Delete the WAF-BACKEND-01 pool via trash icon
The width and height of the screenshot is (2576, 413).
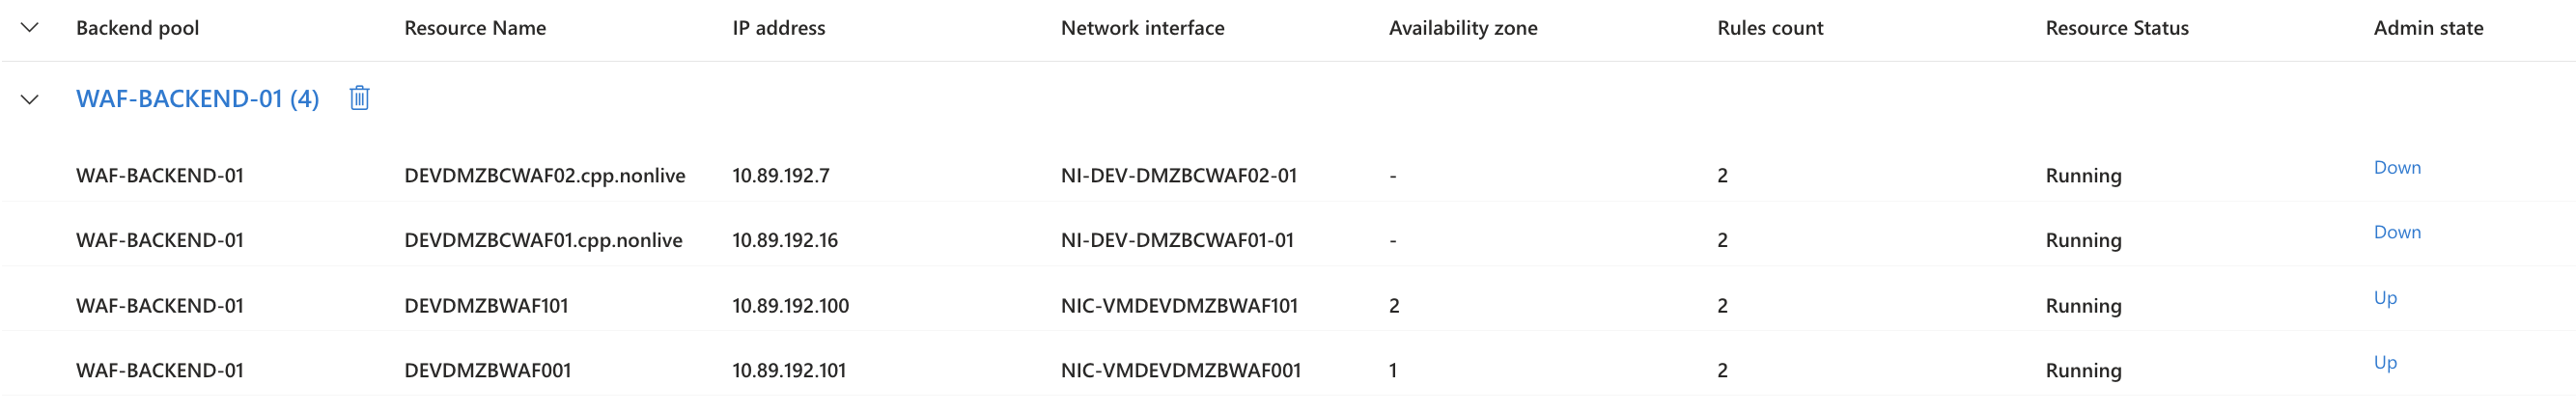click(x=359, y=98)
